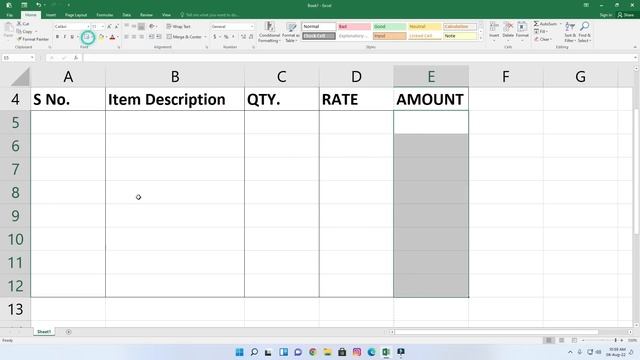The width and height of the screenshot is (640, 360).
Task: Click the red Font Color icon
Action: pyautogui.click(x=112, y=37)
